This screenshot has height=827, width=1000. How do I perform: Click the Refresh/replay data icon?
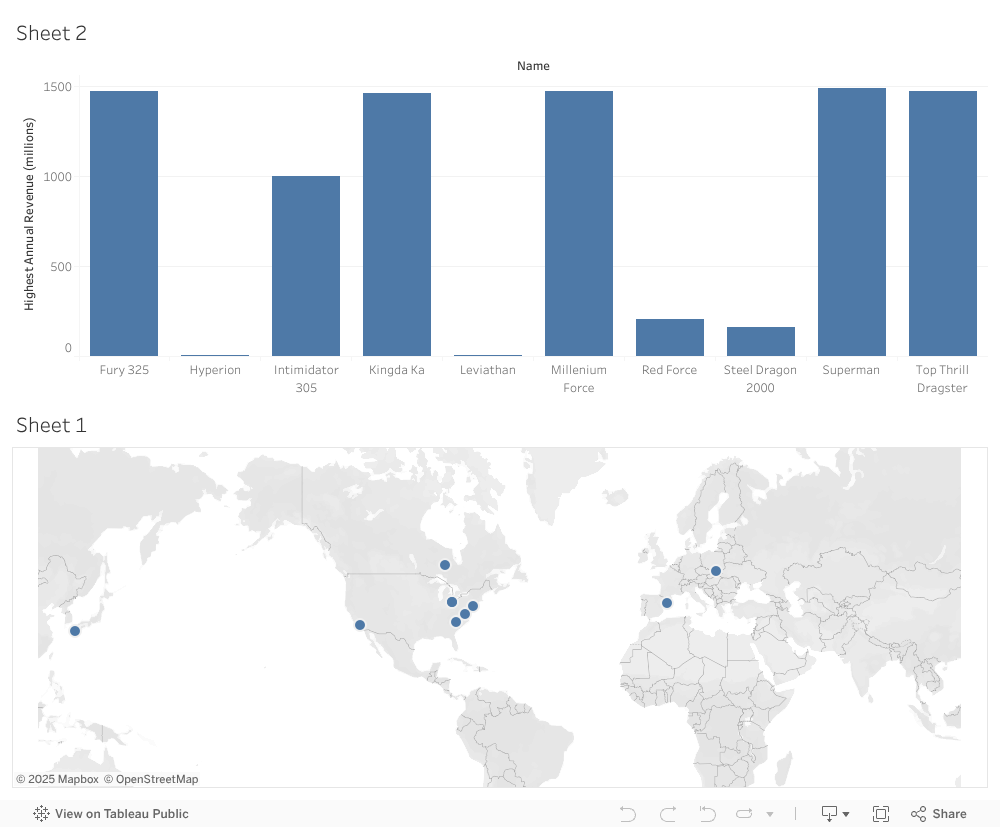[x=744, y=814]
